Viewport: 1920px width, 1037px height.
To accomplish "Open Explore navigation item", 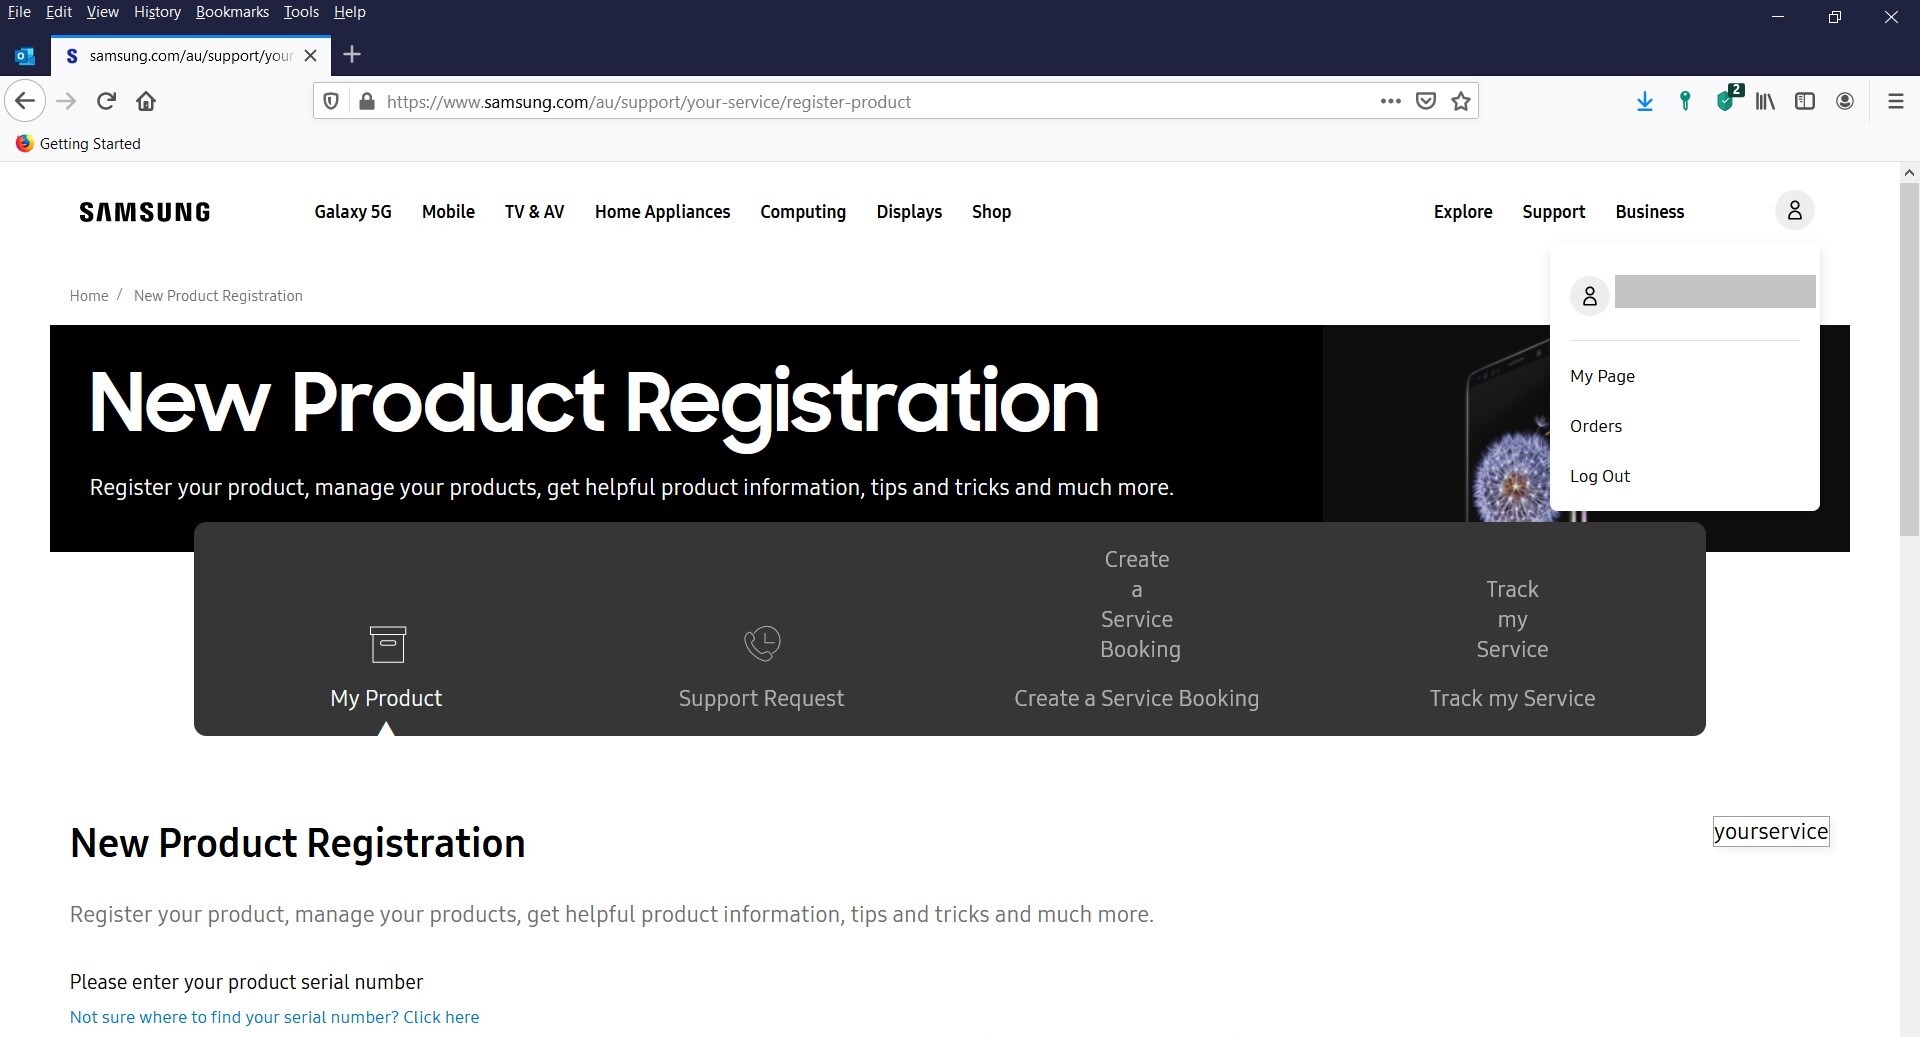I will (1463, 212).
